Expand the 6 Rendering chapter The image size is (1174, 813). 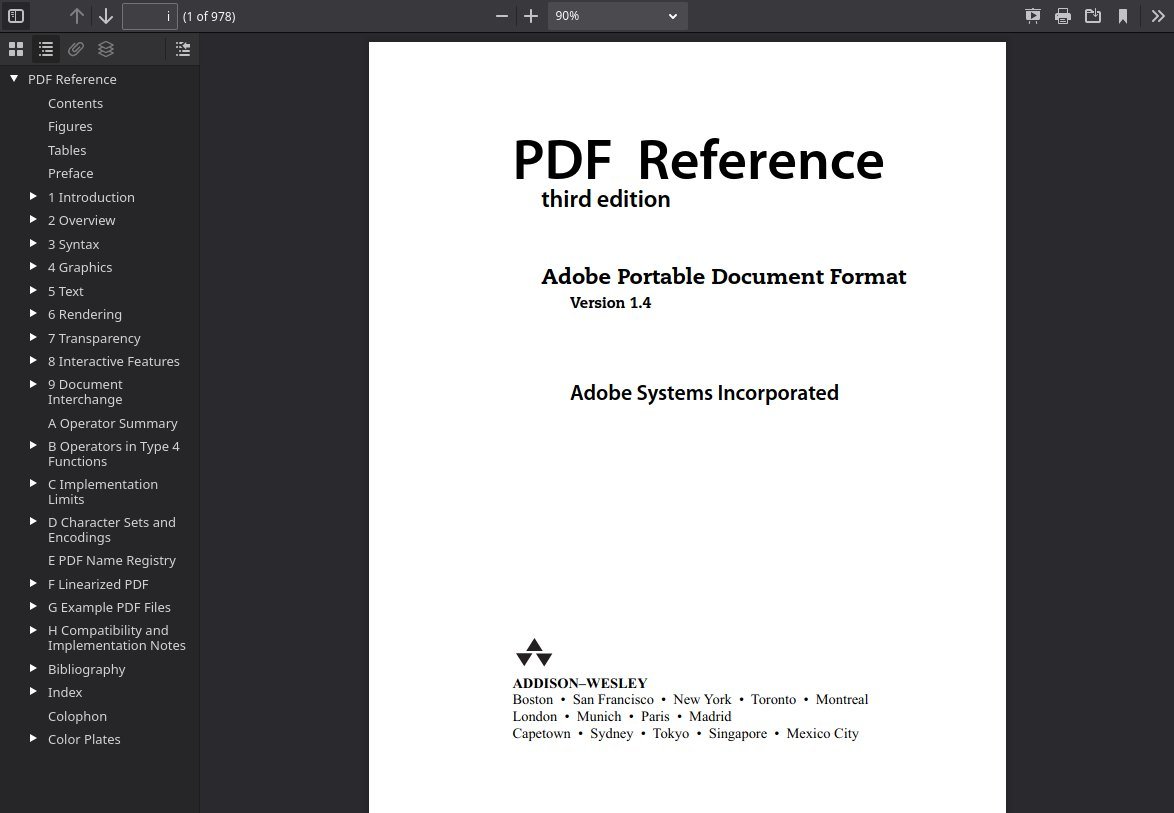33,314
